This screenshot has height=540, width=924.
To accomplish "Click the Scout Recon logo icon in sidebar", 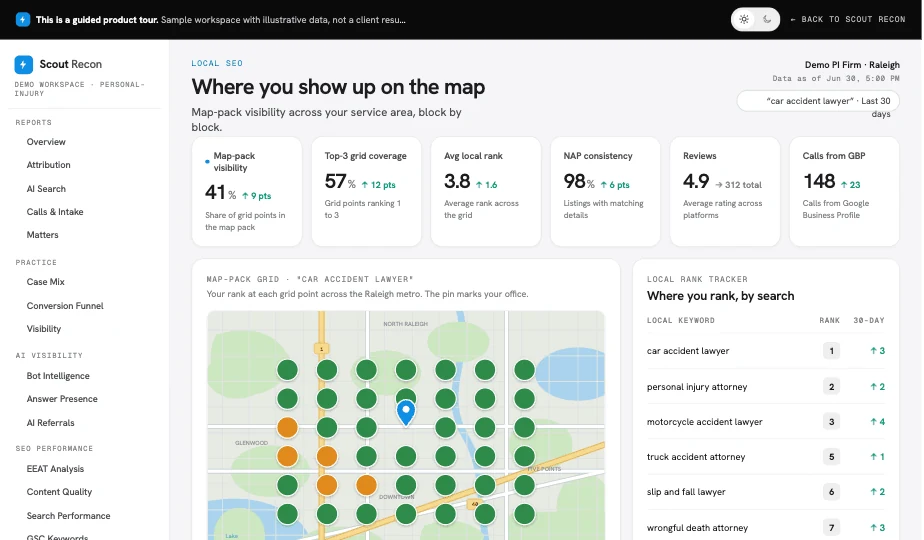I will coord(24,64).
